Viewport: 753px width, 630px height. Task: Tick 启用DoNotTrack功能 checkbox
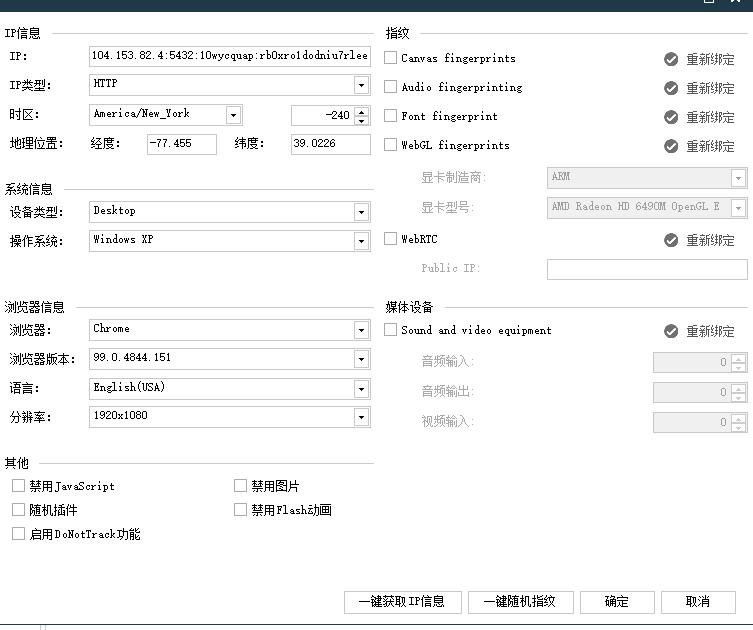point(18,533)
